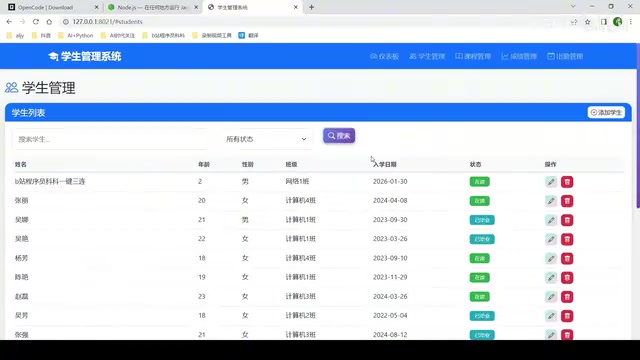640x360 pixels.
Task: Open the 成绩管理 nav item
Action: click(519, 56)
